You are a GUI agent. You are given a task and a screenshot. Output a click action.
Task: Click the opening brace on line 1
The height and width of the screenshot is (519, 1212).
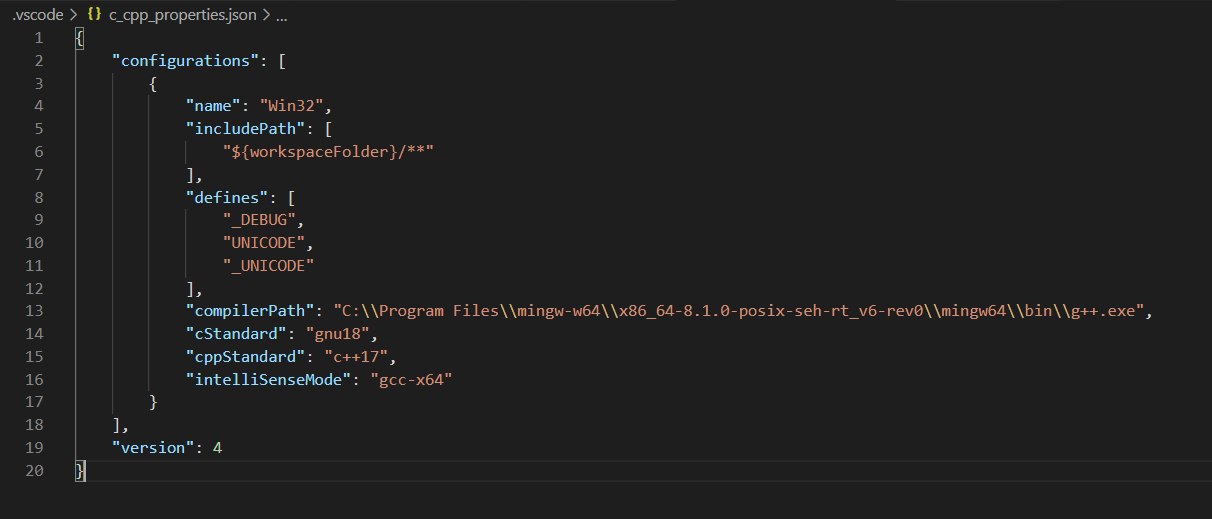click(80, 38)
